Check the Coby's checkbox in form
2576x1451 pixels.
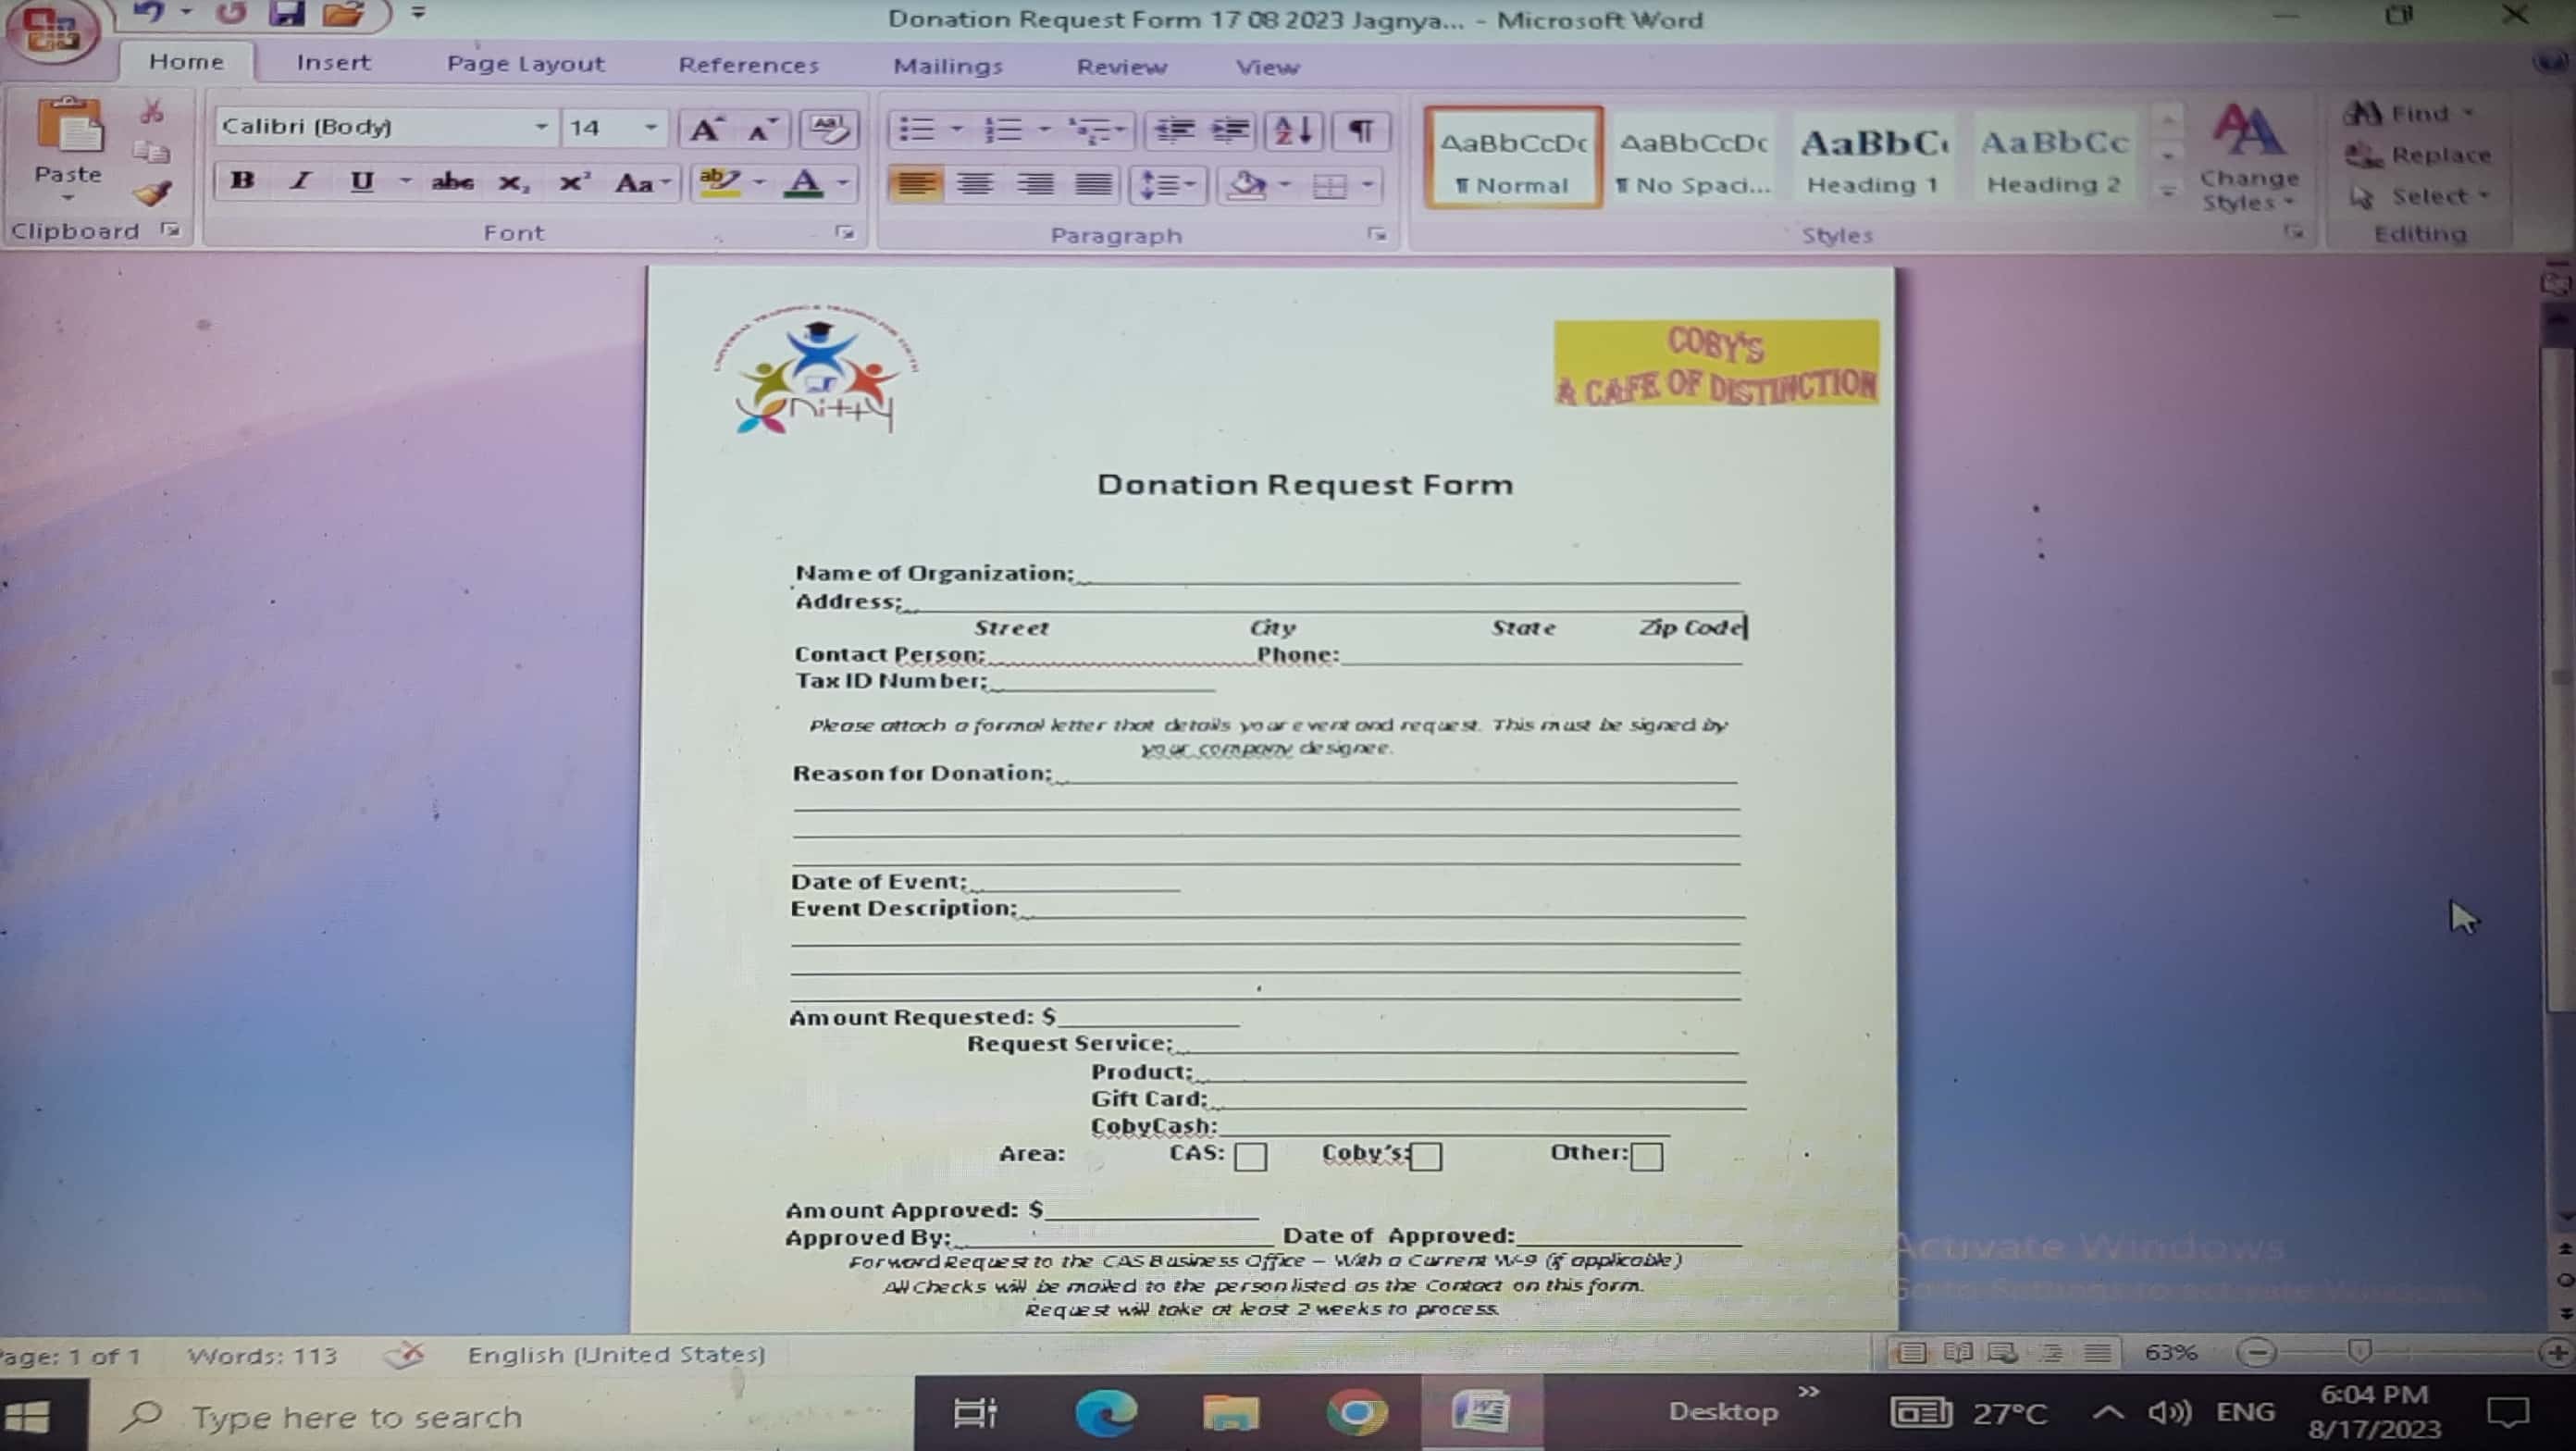tap(1426, 1157)
